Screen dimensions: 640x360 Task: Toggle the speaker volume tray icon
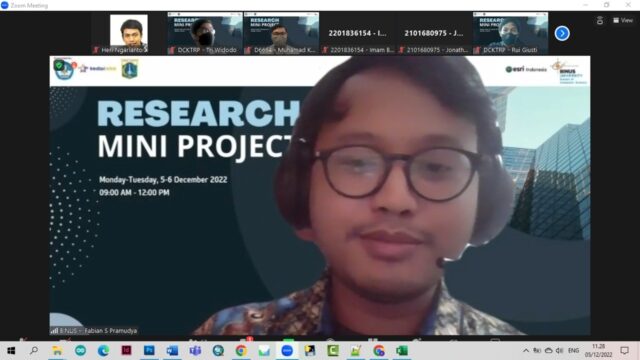click(560, 351)
